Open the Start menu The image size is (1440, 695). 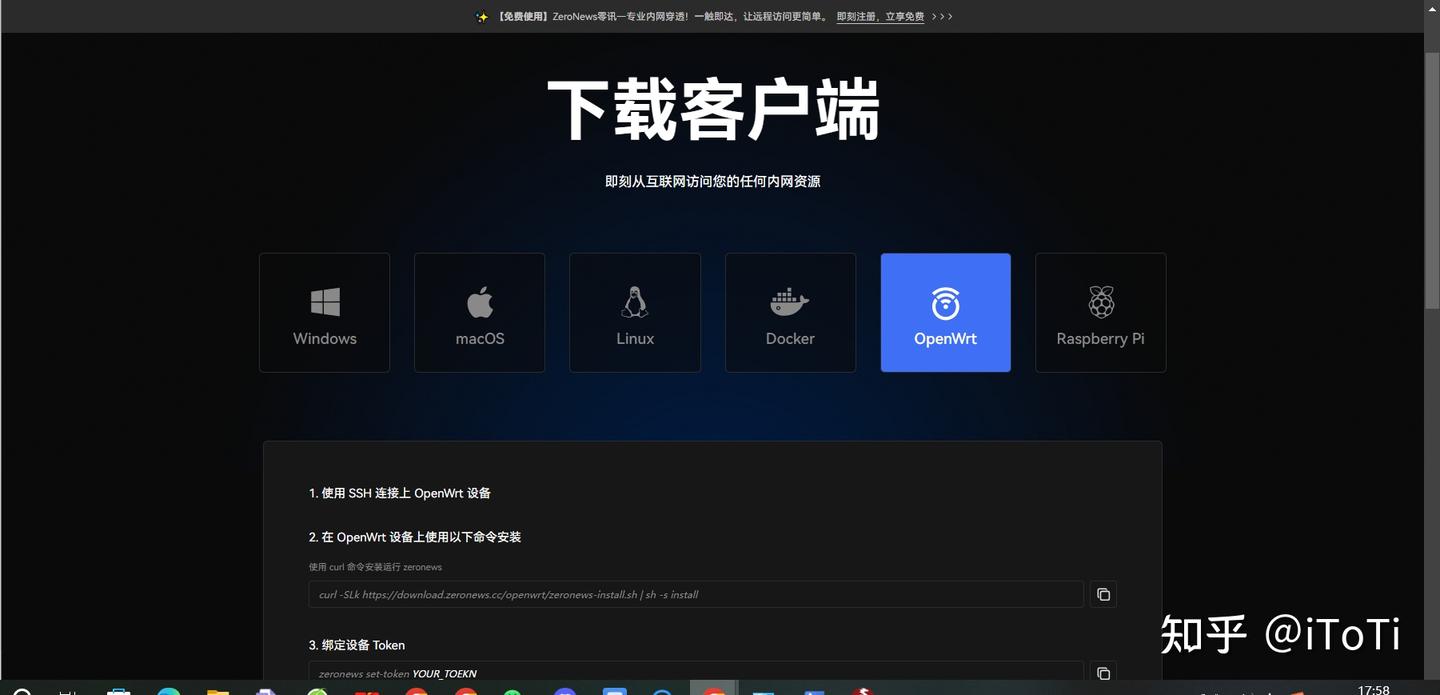(19, 690)
